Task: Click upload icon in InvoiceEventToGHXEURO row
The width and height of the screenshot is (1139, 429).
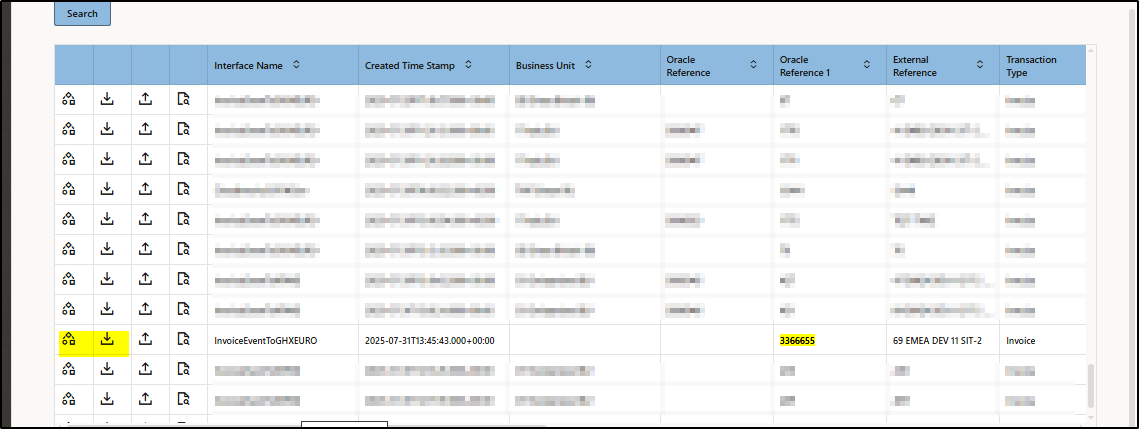Action: 145,339
